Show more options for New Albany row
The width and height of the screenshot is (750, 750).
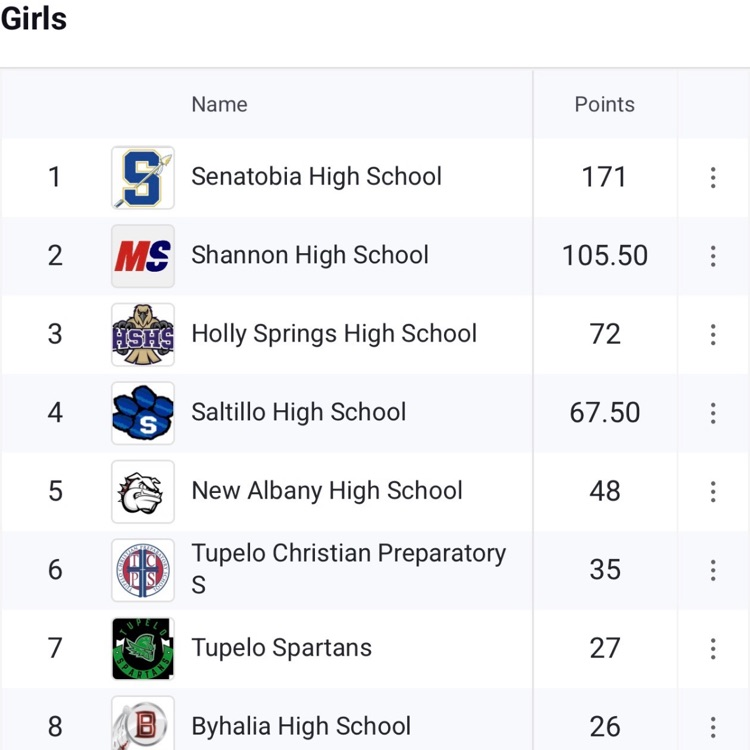[713, 491]
